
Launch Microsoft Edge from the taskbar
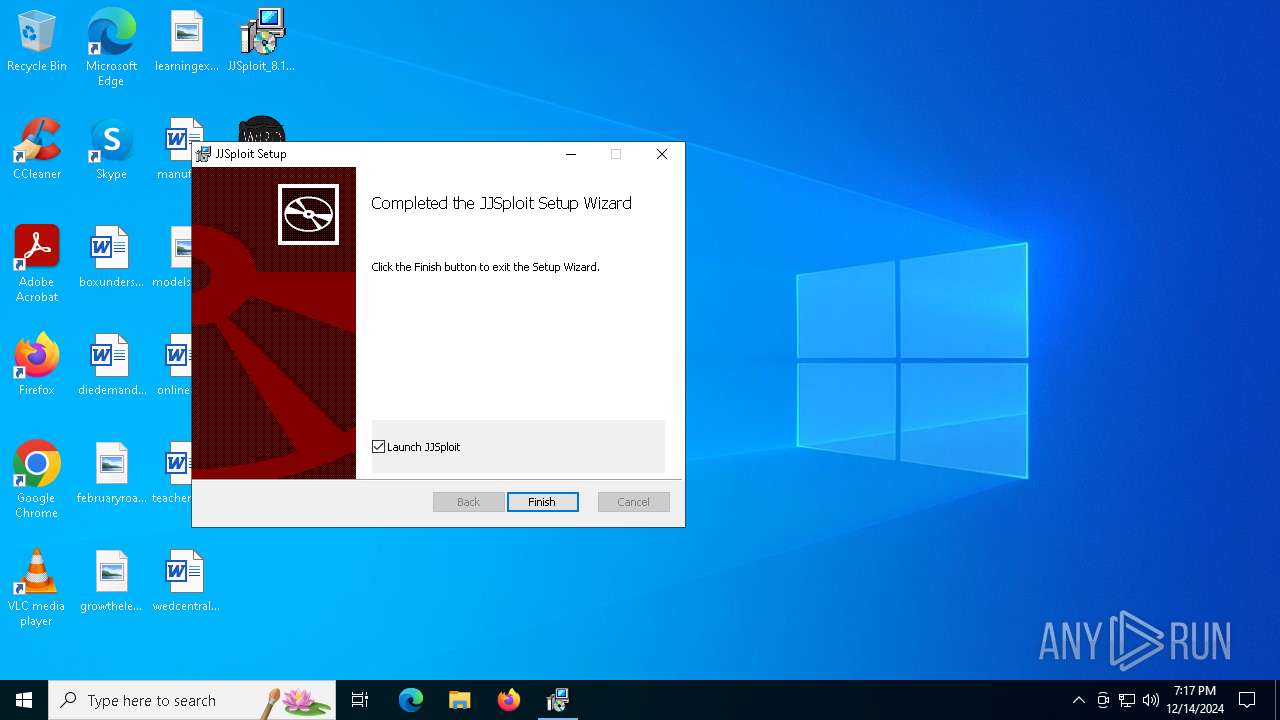[x=411, y=700]
